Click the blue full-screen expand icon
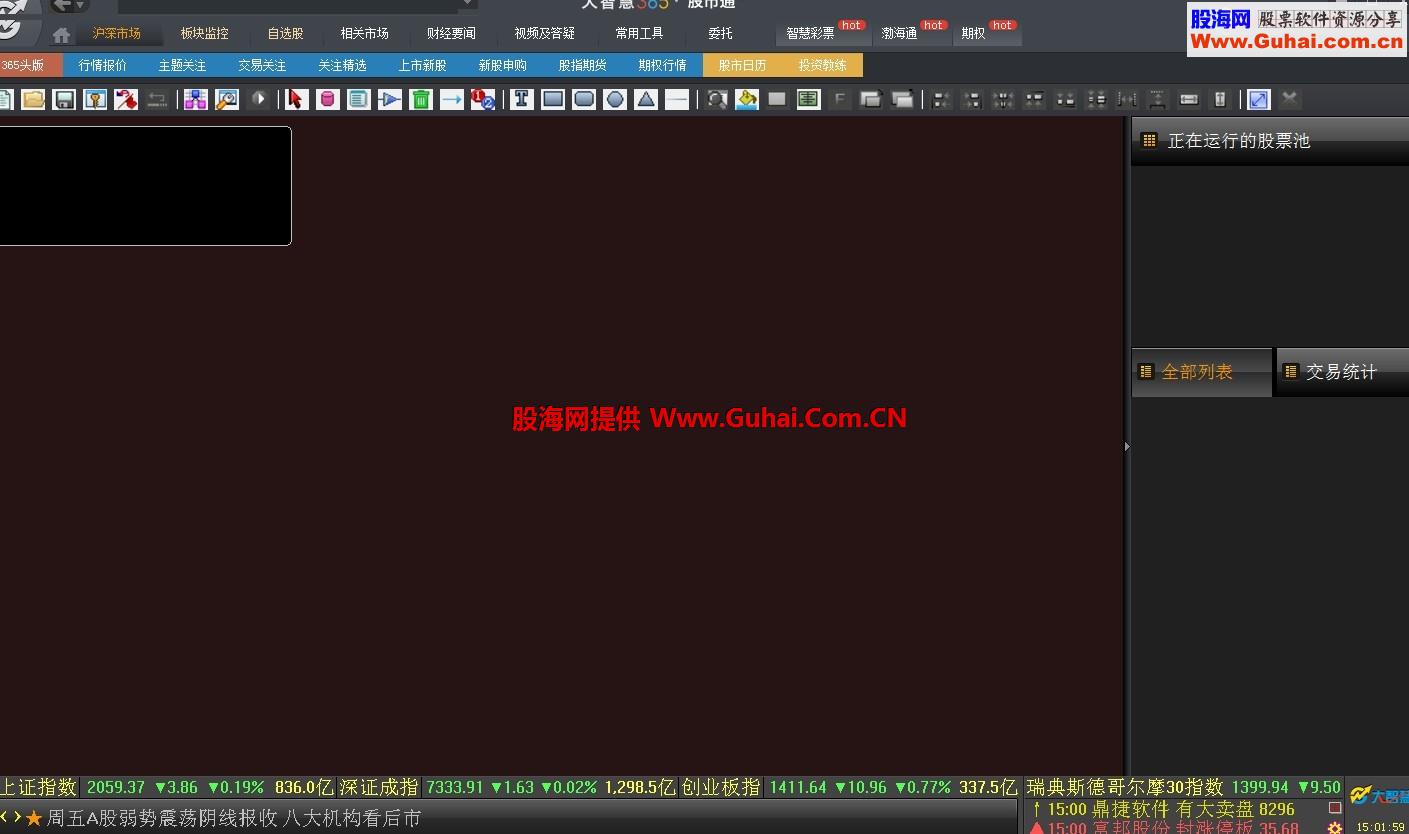 tap(1259, 99)
